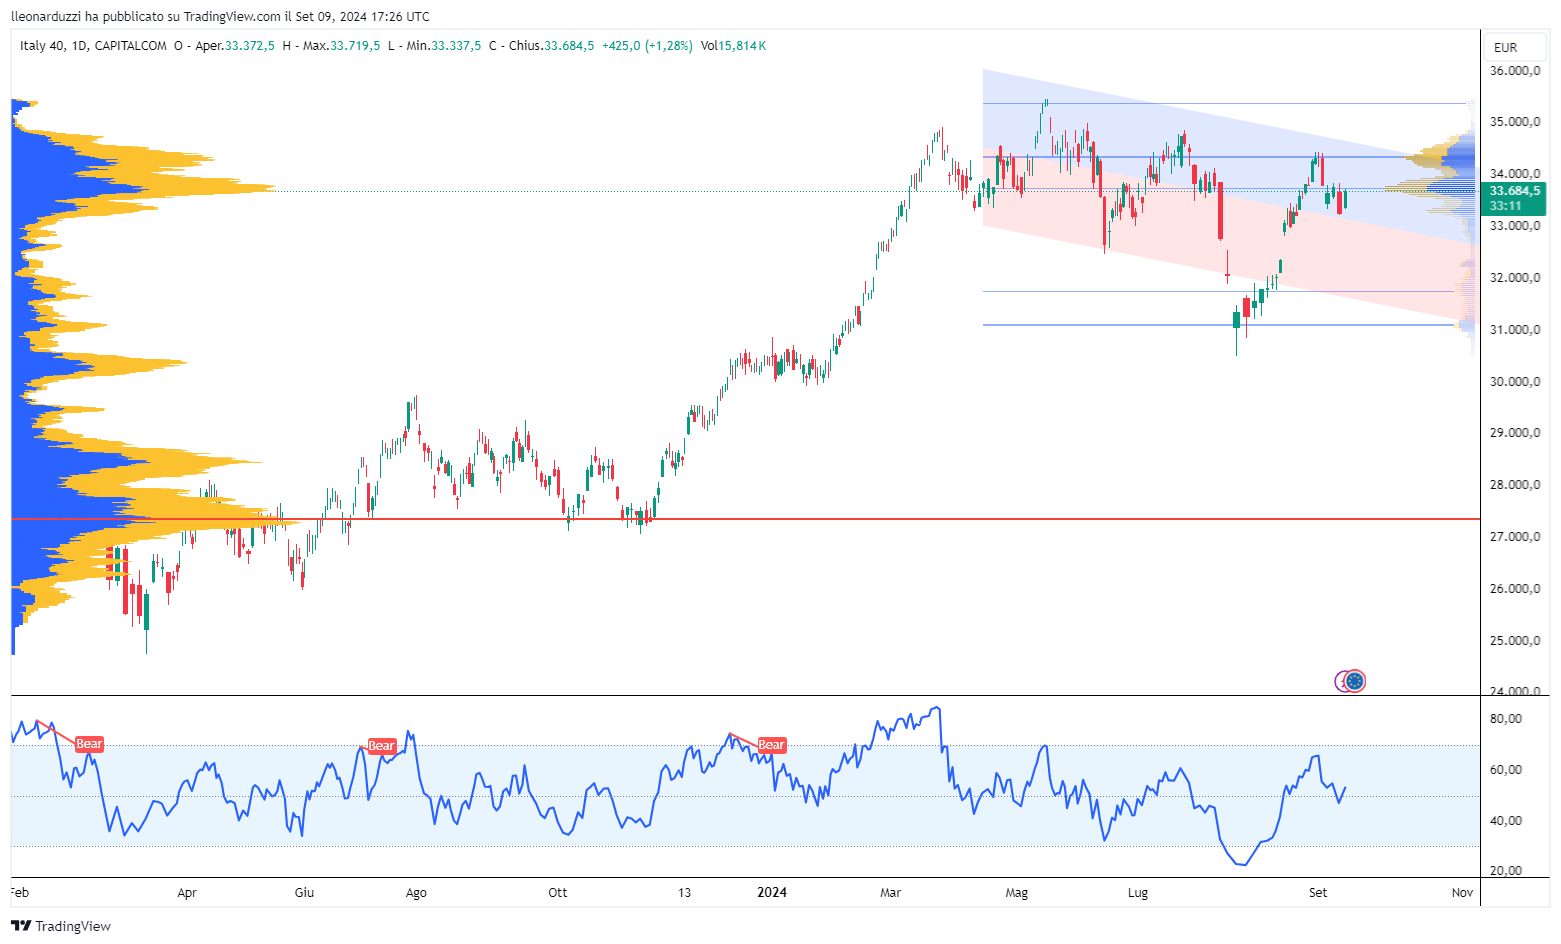This screenshot has width=1561, height=944.
Task: Click the bold 2024 year label
Action: pyautogui.click(x=771, y=893)
